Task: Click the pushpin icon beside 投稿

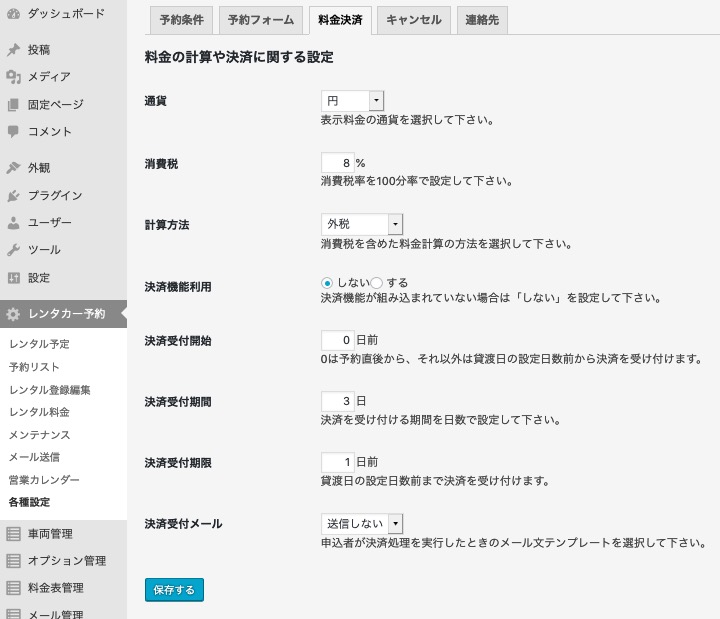Action: click(x=13, y=50)
